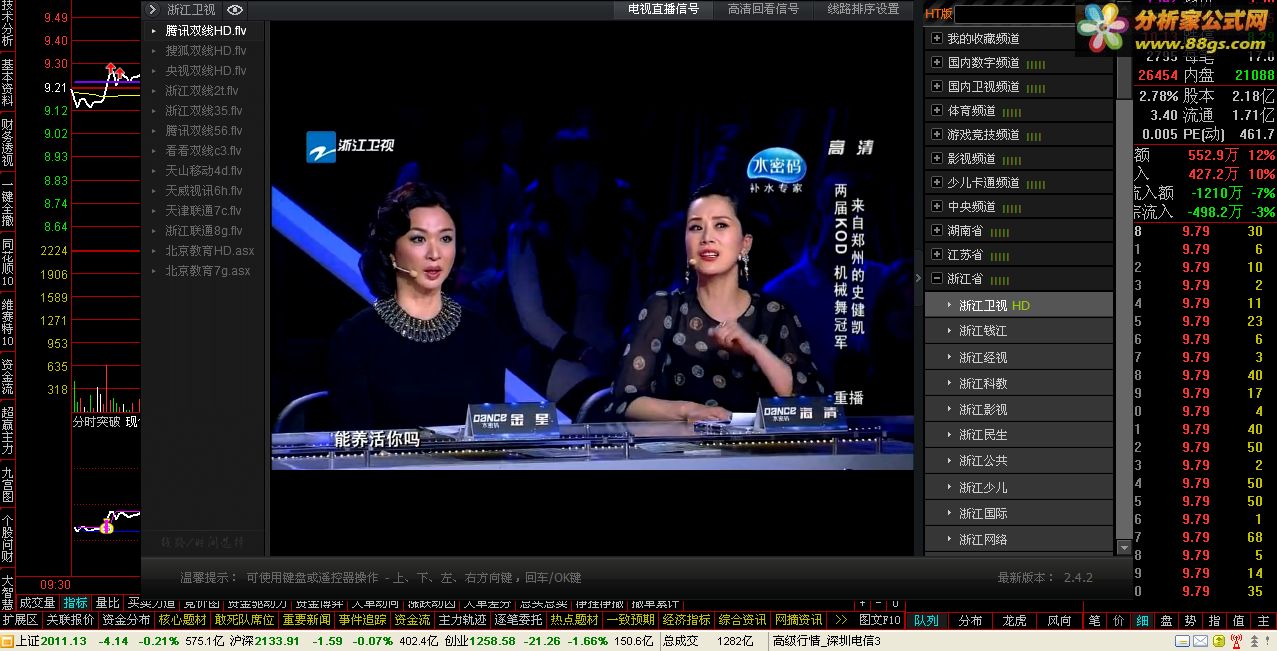Play the 浙江联通8g.flv source

205,231
